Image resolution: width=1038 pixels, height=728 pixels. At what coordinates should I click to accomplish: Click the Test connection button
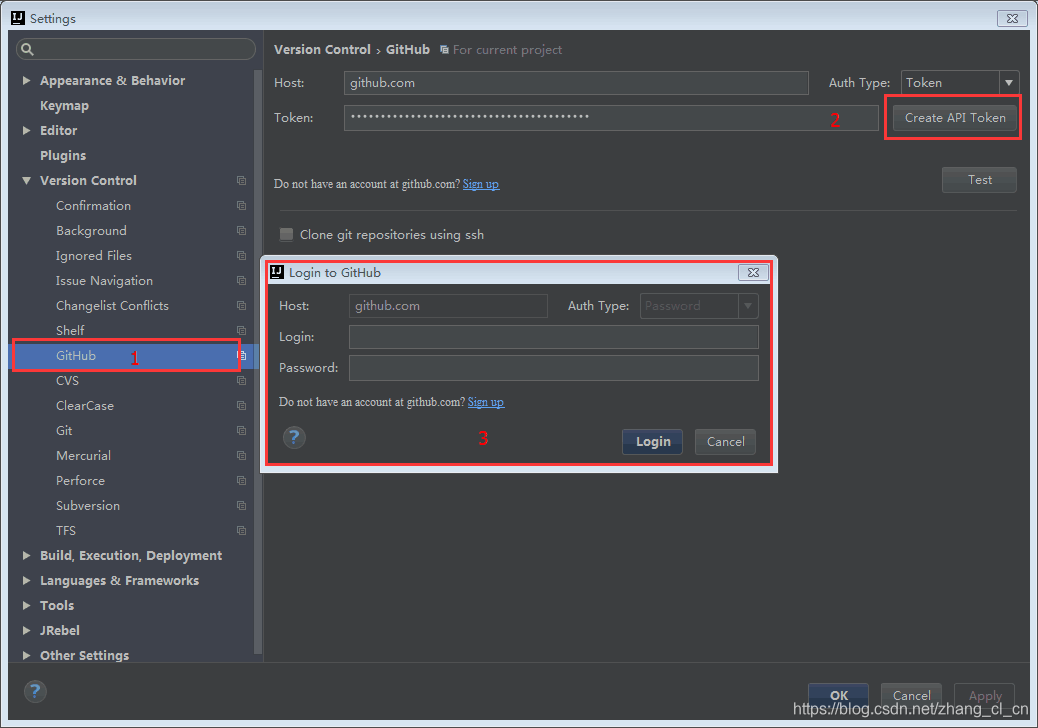pyautogui.click(x=979, y=180)
